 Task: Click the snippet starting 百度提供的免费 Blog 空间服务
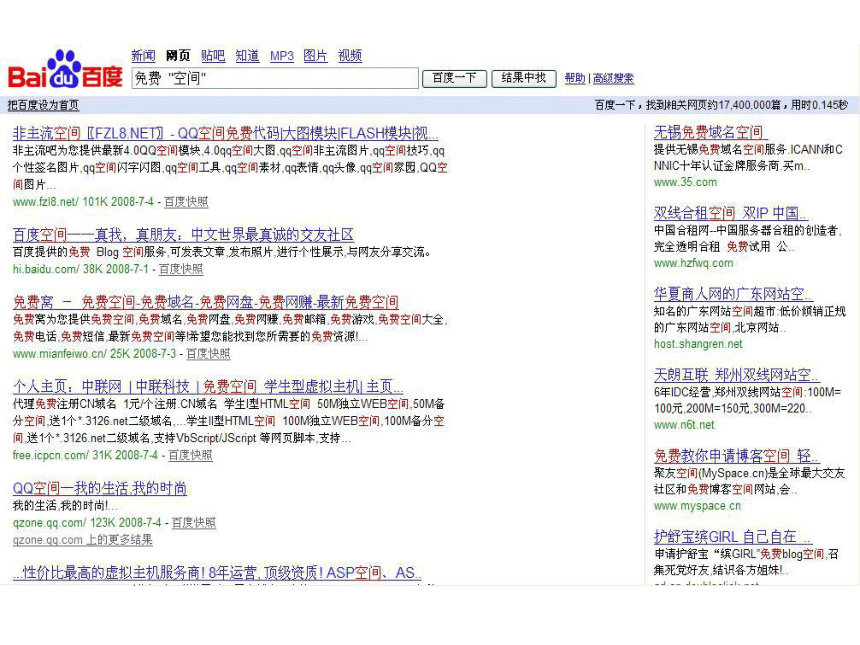pos(223,252)
